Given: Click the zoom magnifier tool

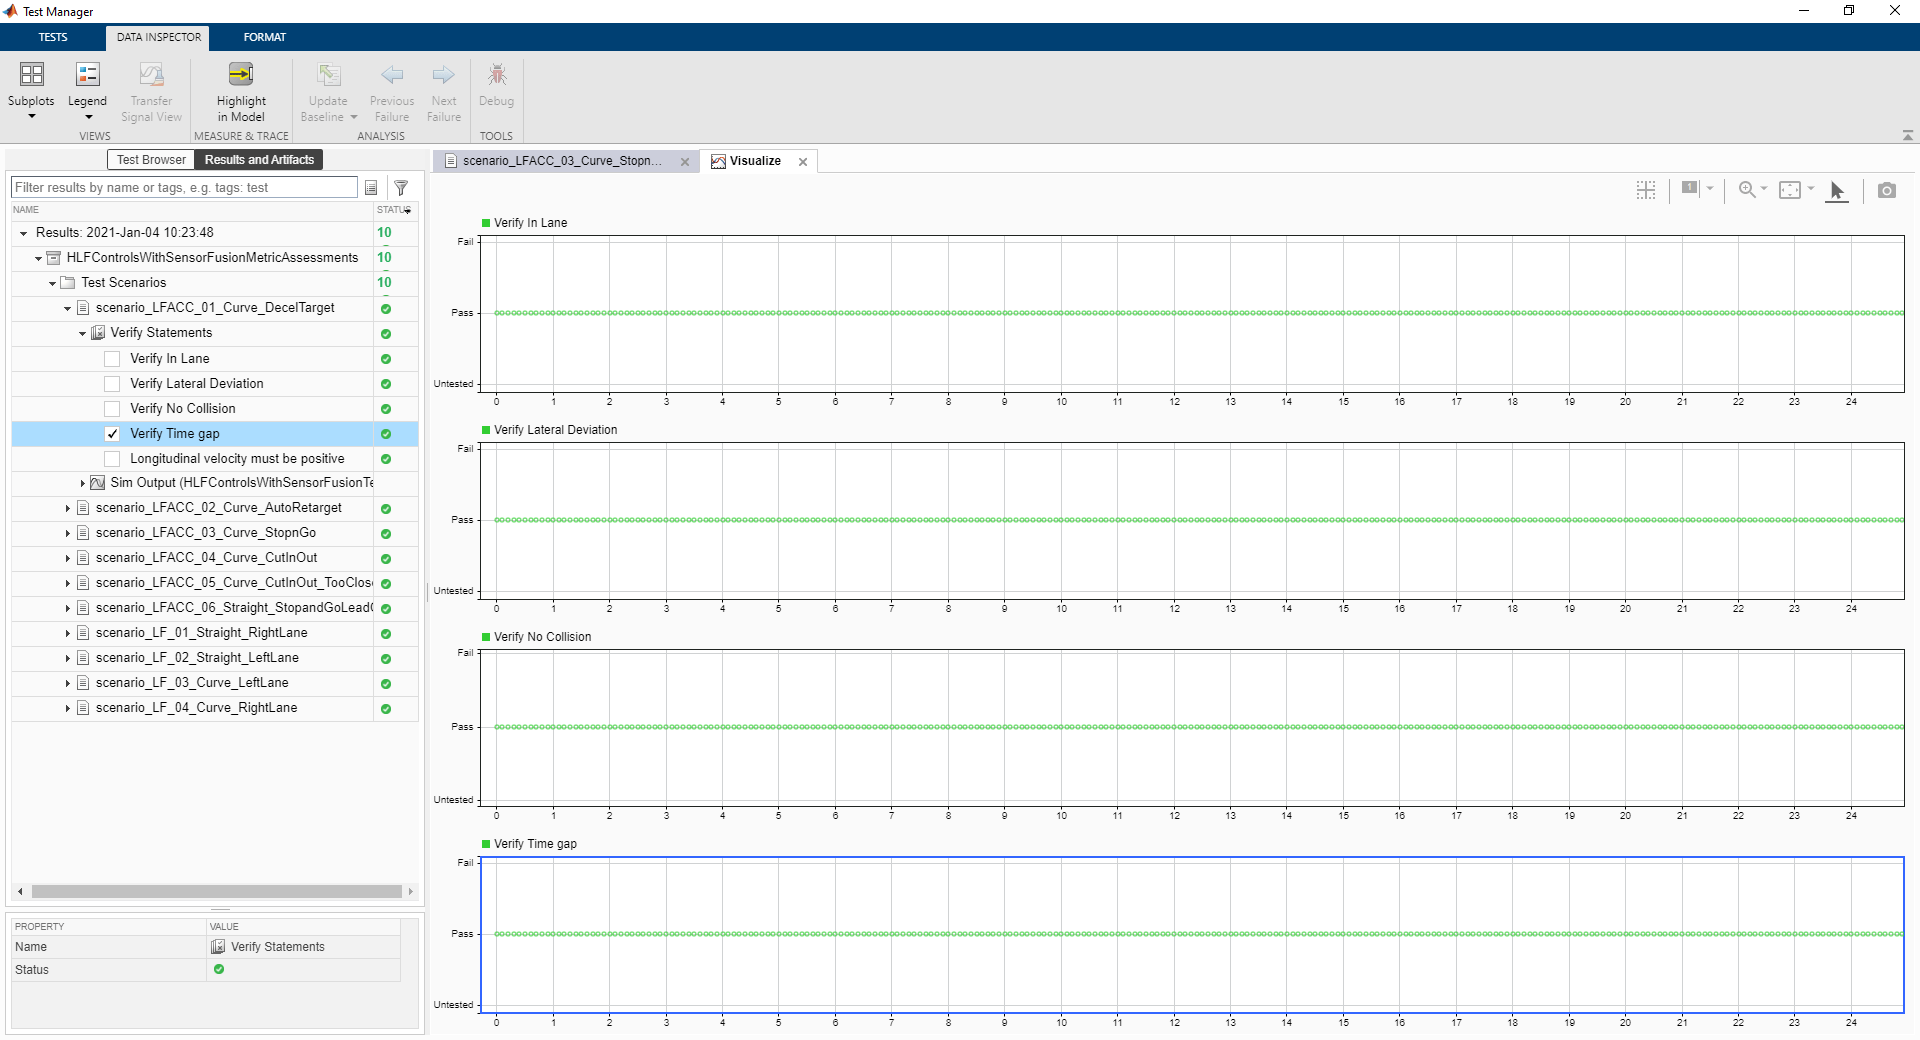Looking at the screenshot, I should [1746, 189].
